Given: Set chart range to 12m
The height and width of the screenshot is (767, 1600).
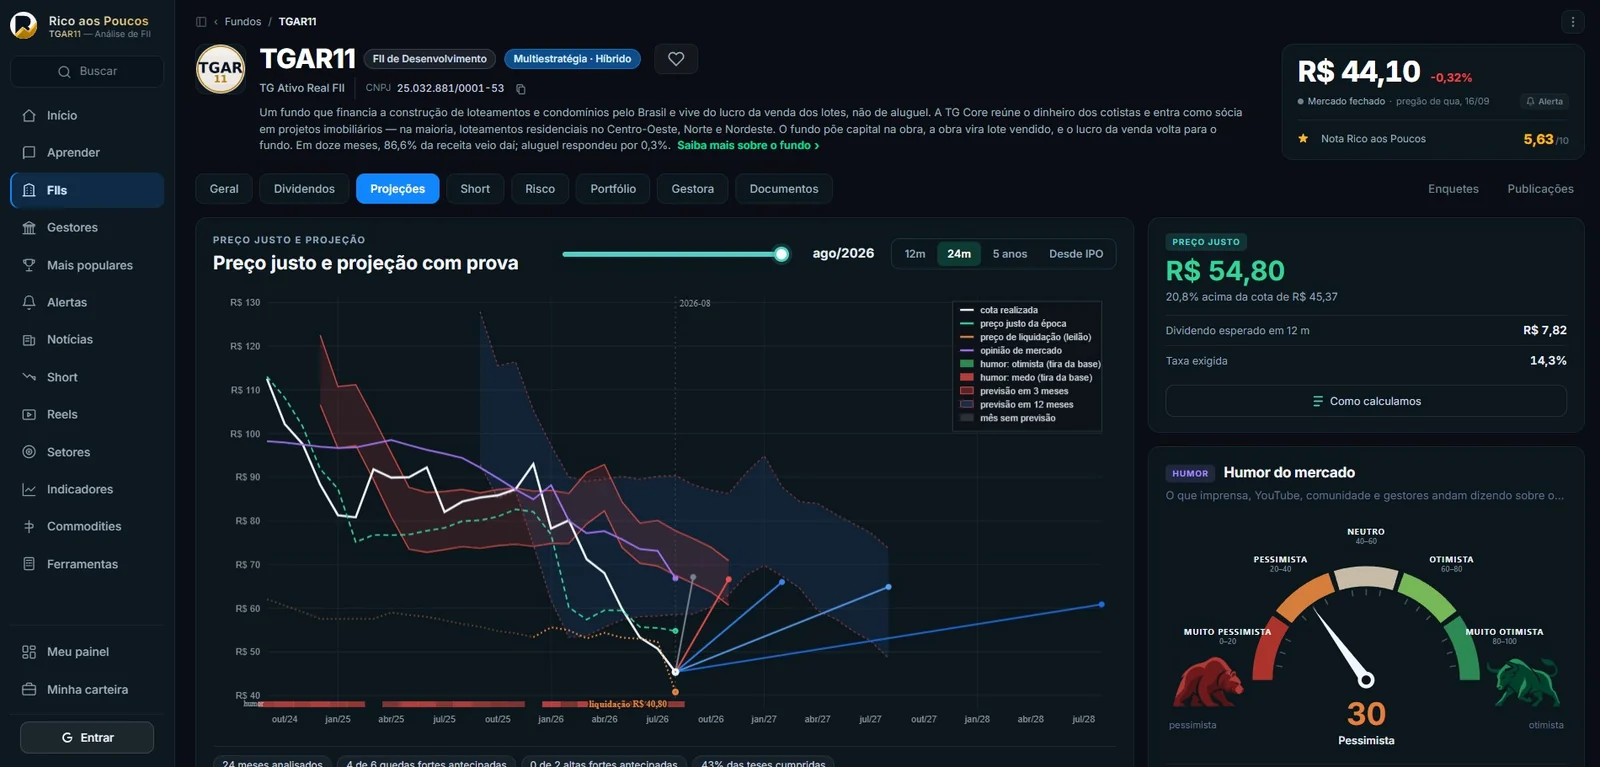Looking at the screenshot, I should tap(915, 254).
